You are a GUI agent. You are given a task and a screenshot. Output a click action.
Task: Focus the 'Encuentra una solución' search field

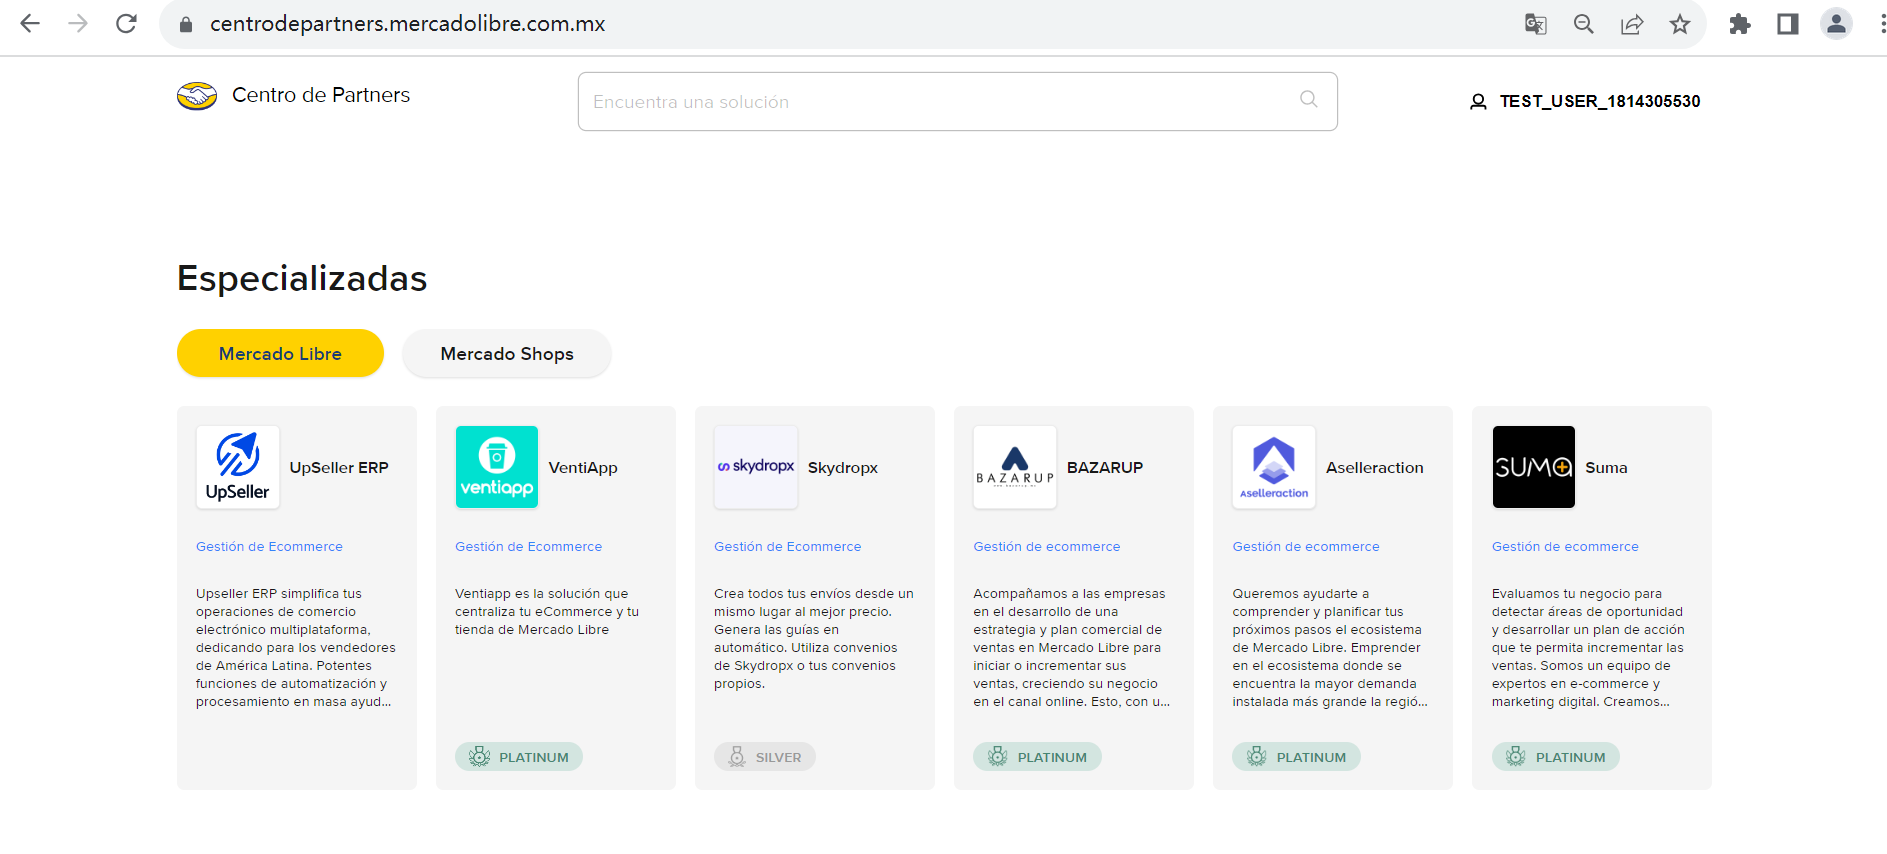[x=957, y=101]
